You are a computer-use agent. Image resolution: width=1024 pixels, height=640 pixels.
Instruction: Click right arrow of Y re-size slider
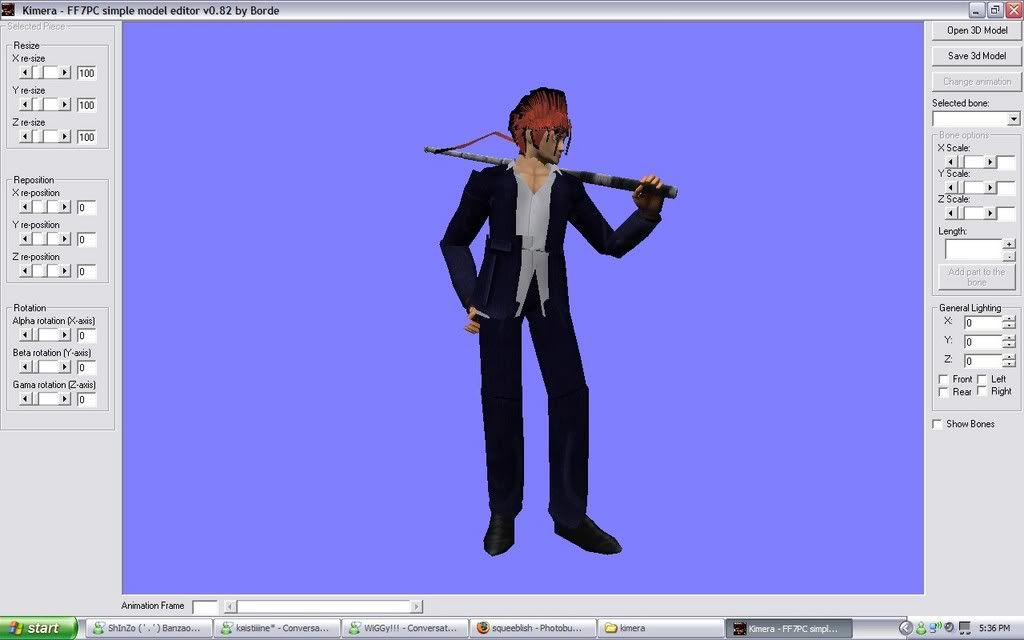pyautogui.click(x=64, y=104)
